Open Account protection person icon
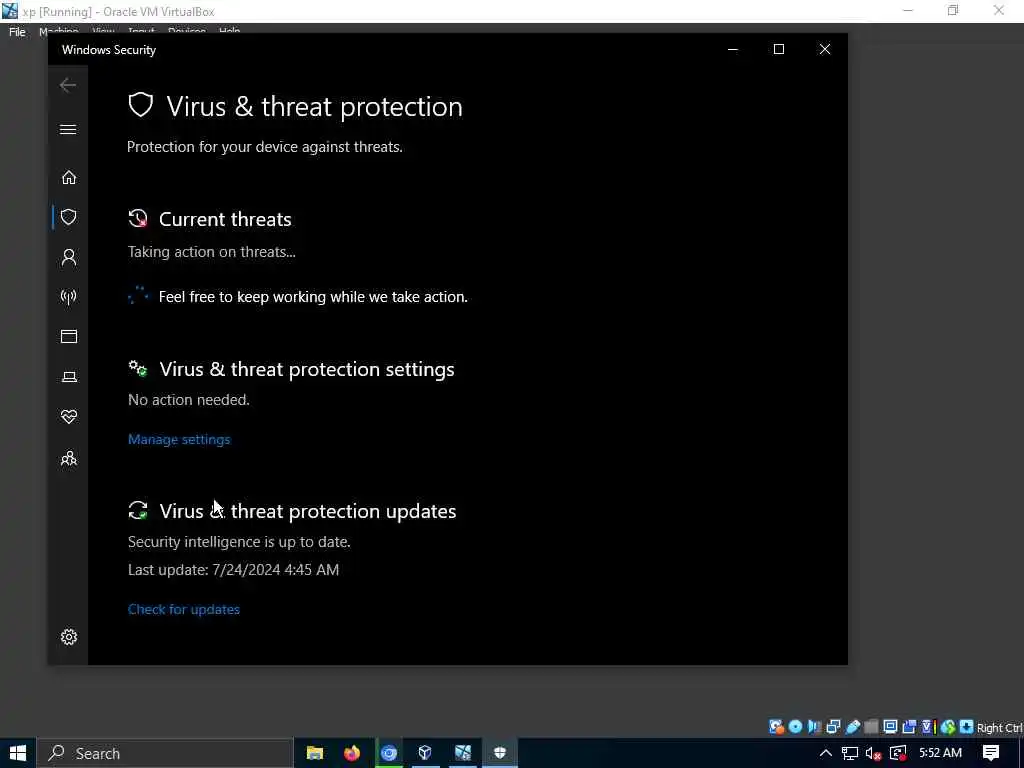The image size is (1024, 768). point(69,257)
